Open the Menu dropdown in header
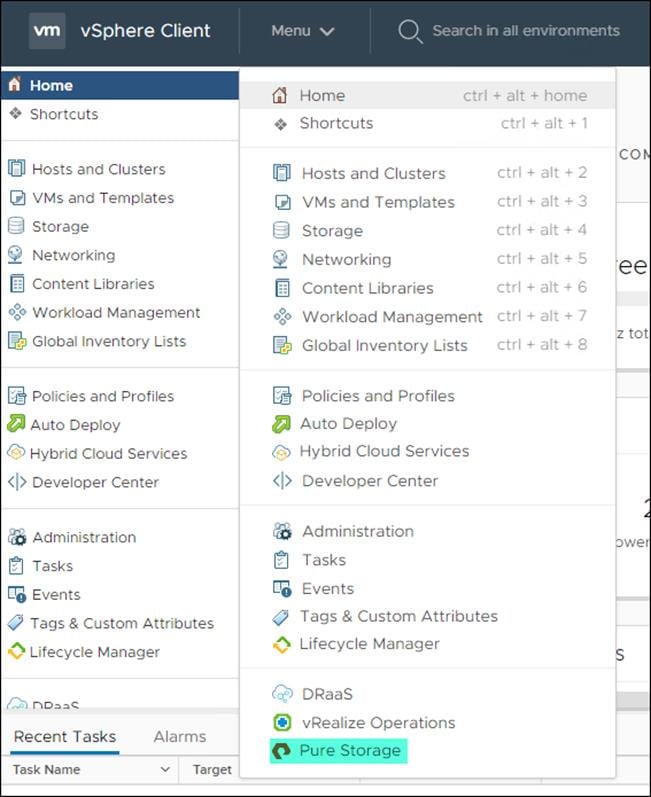The height and width of the screenshot is (797, 651). point(303,31)
